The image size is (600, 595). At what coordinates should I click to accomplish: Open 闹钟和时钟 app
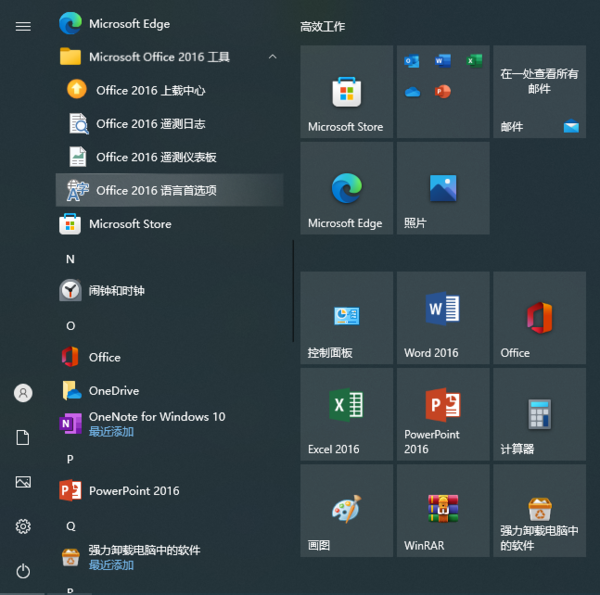[170, 290]
